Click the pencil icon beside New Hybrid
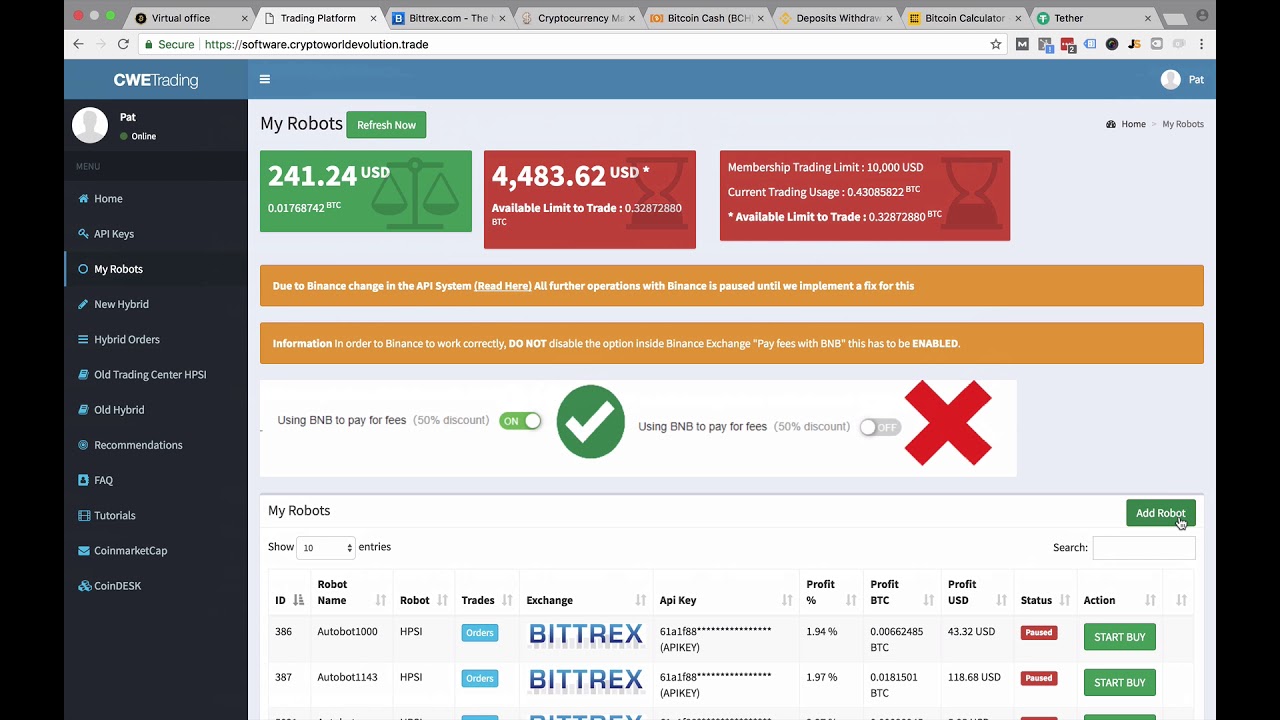The height and width of the screenshot is (720, 1280). tap(83, 304)
